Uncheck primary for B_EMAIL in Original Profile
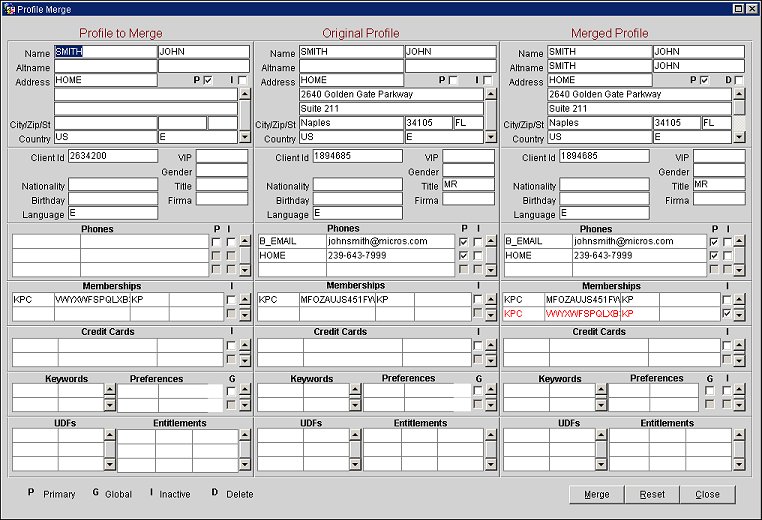 (463, 242)
